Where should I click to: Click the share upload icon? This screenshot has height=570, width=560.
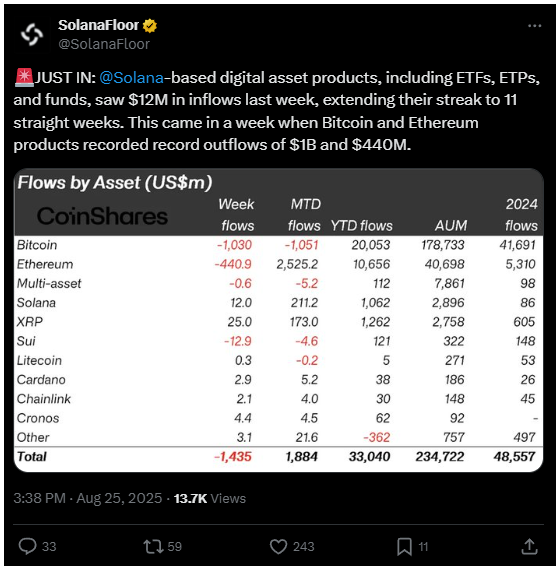[529, 546]
